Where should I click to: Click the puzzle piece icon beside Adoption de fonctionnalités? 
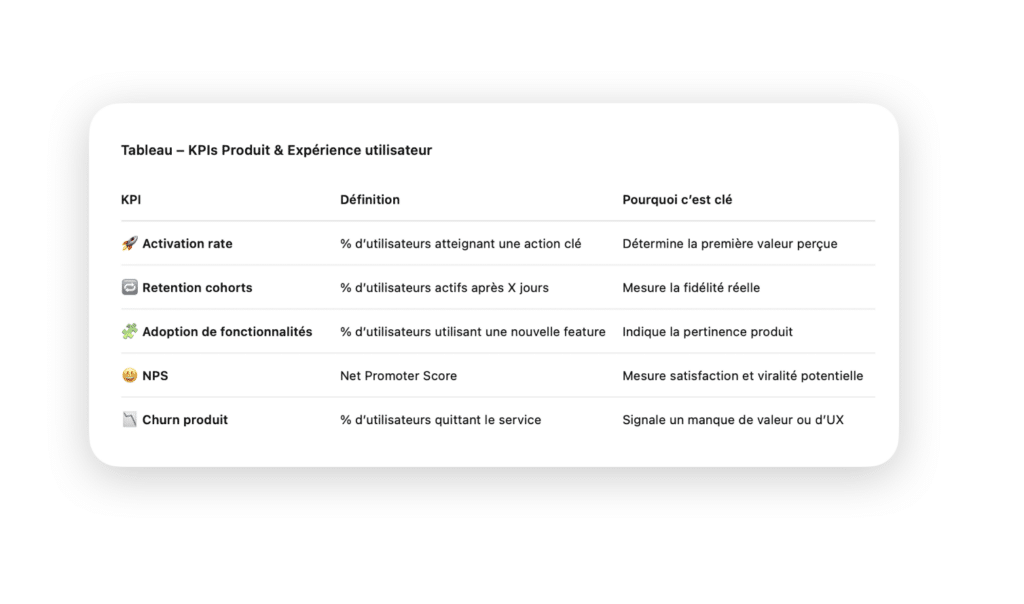pos(129,332)
